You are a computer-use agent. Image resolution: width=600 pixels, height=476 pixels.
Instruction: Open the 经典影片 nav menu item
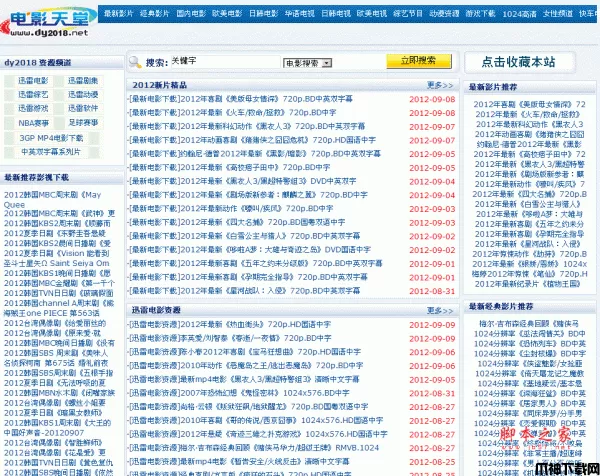point(155,13)
